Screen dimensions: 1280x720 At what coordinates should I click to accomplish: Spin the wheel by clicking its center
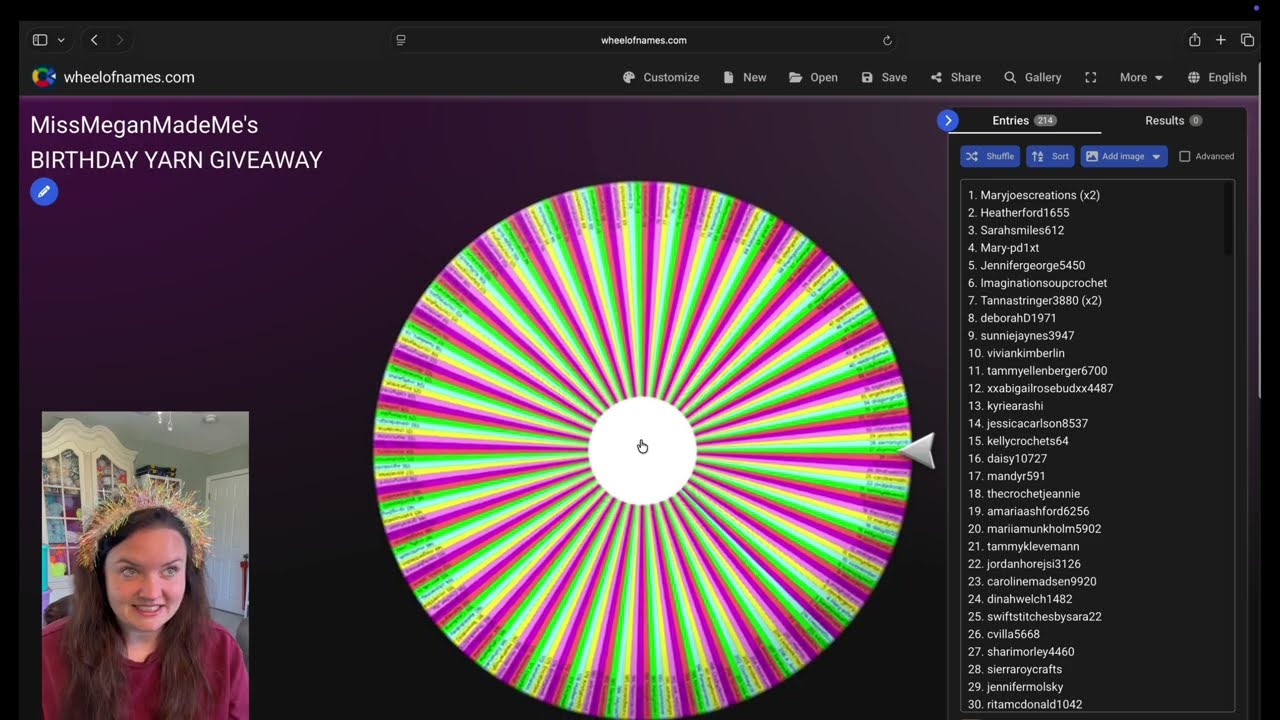tap(642, 450)
